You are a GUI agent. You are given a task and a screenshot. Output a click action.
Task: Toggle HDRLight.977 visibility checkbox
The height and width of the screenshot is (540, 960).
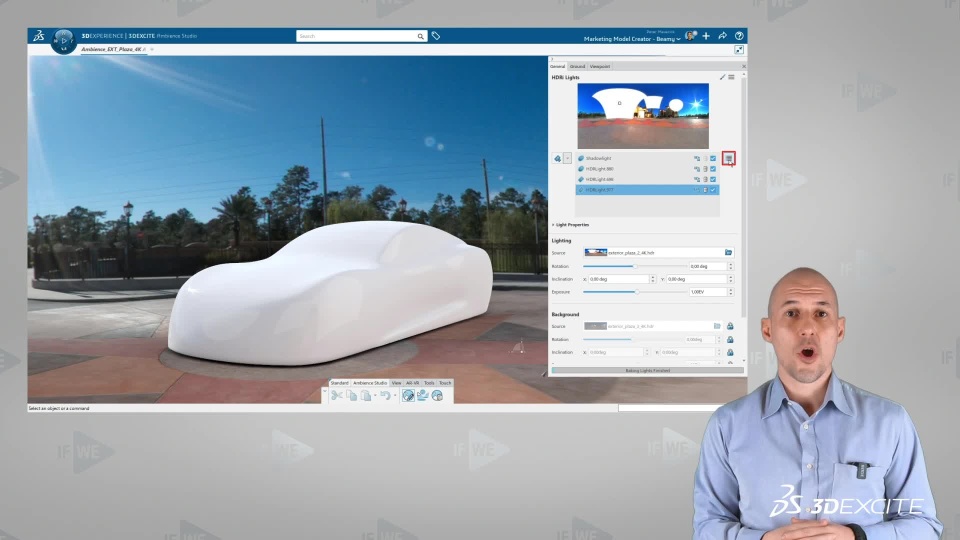click(713, 190)
